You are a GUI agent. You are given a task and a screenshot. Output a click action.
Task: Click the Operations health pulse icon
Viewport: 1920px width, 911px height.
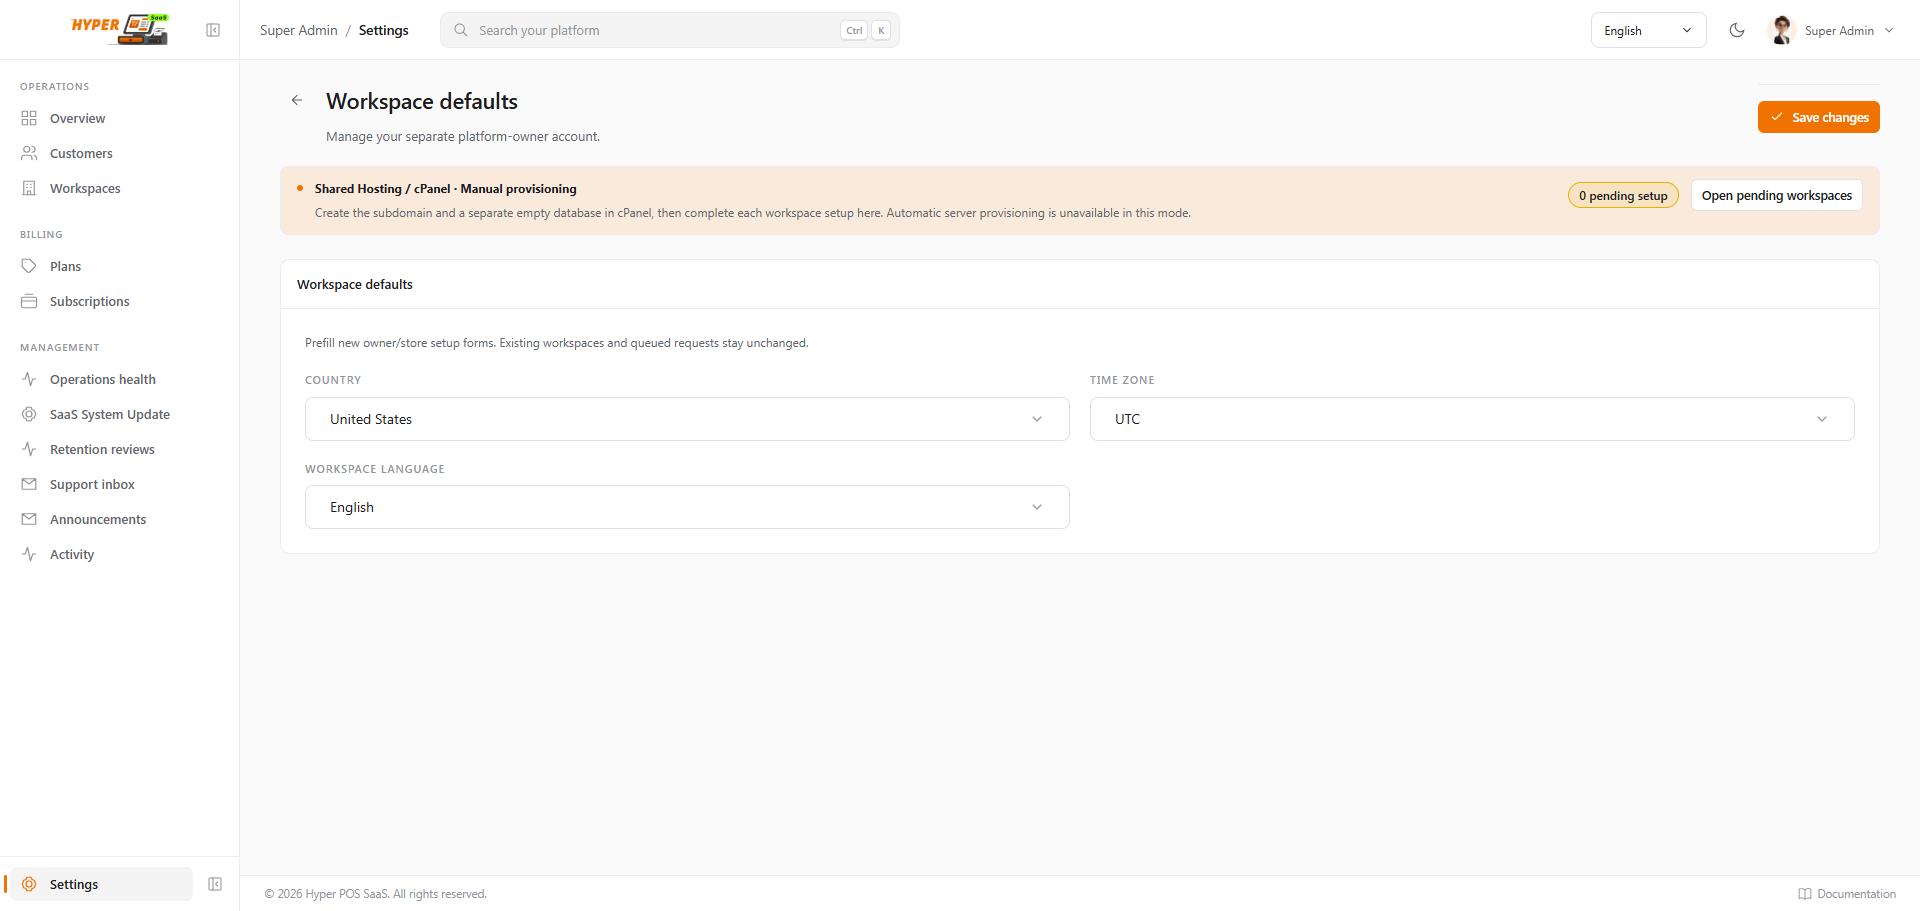click(29, 379)
